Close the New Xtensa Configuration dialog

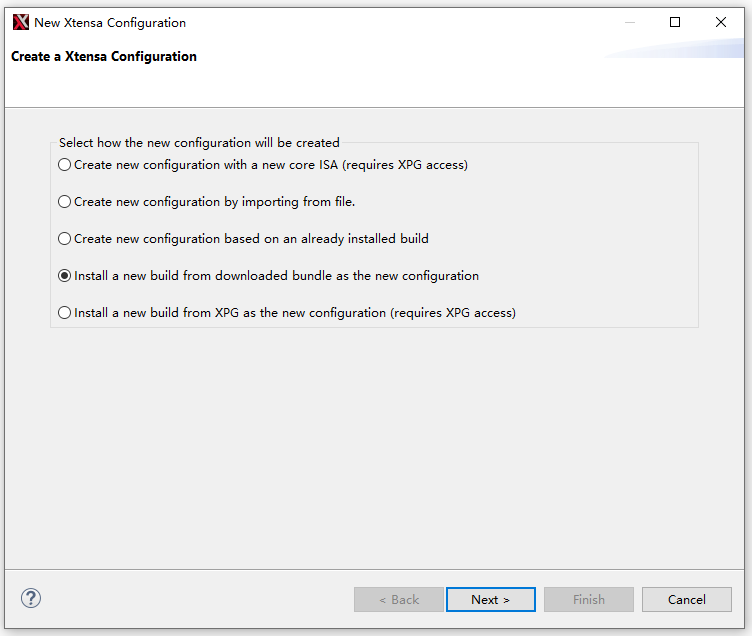[x=720, y=22]
